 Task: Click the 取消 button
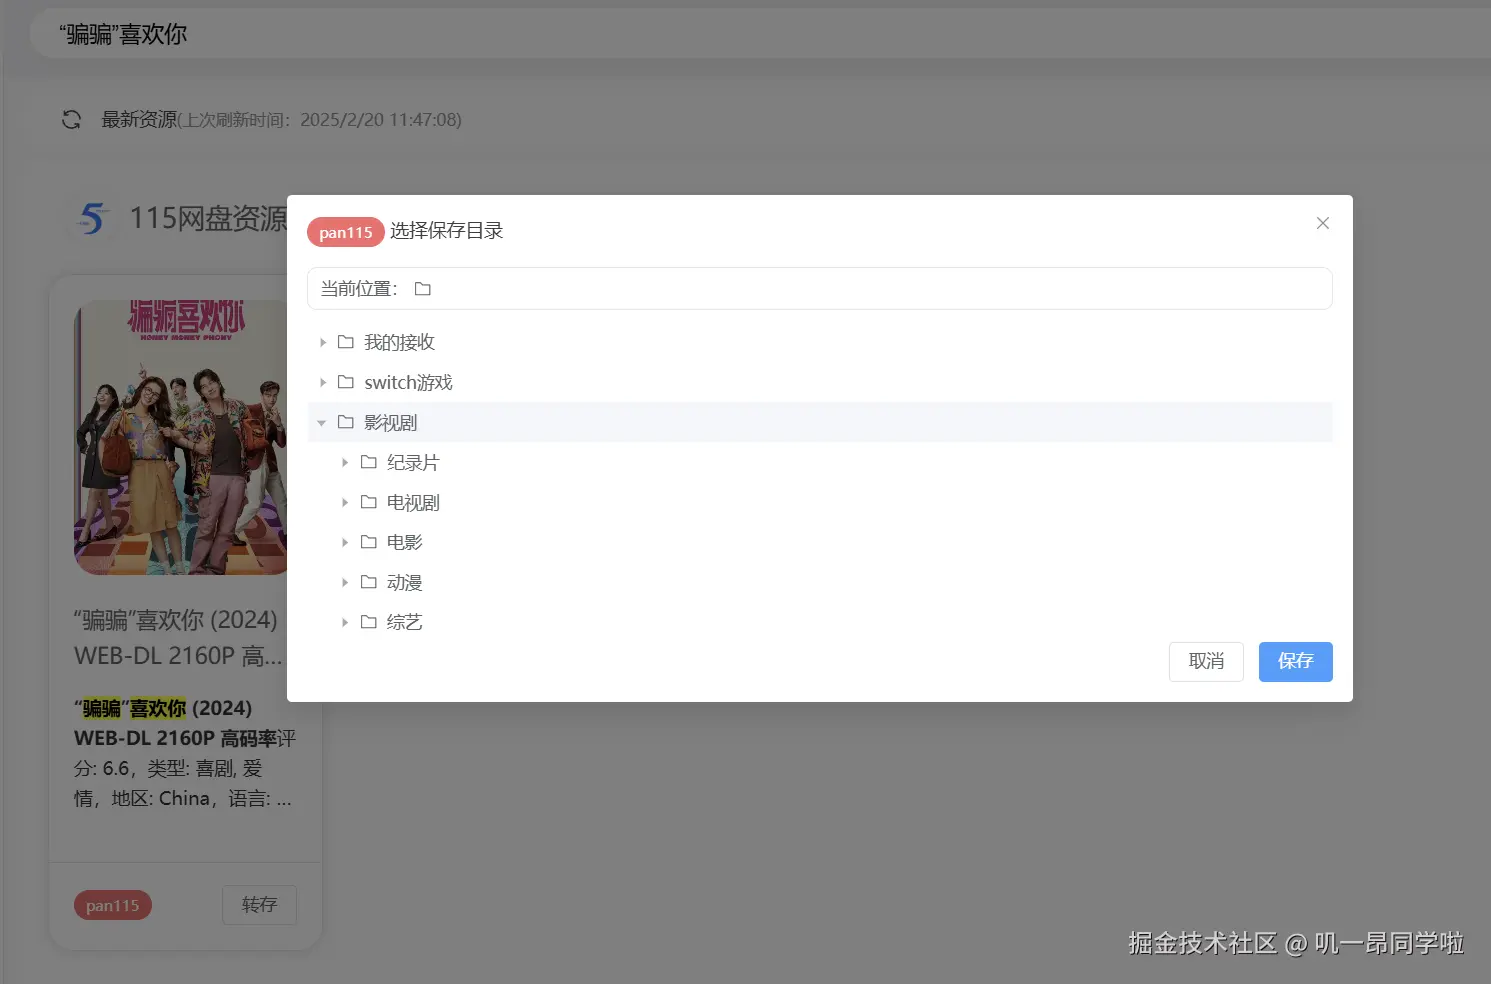(1206, 661)
